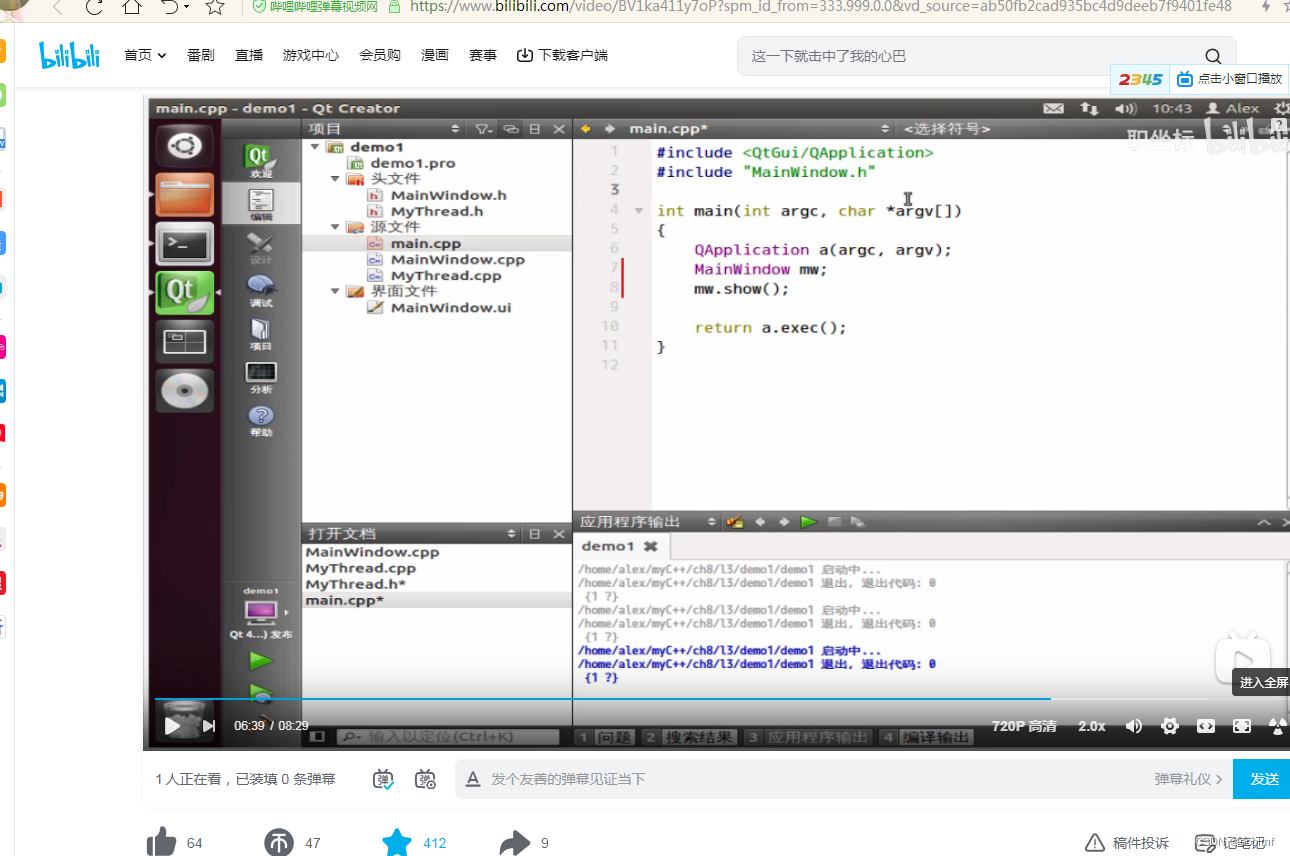Toggle the danmaku display switch
Viewport: 1290px width, 856px height.
(384, 779)
